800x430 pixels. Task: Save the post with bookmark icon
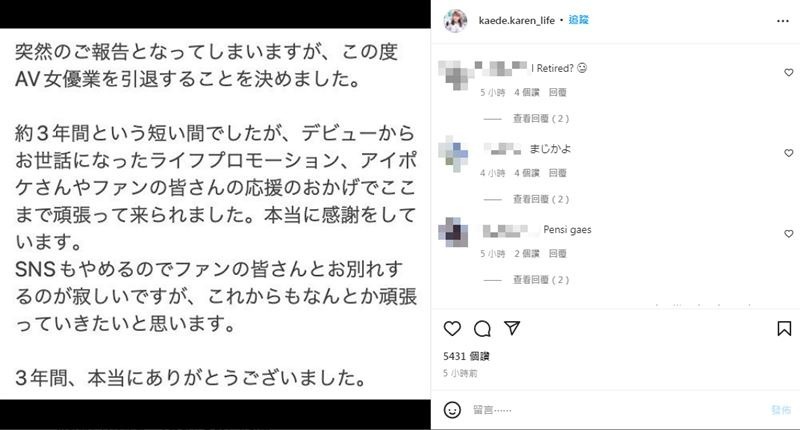(784, 328)
